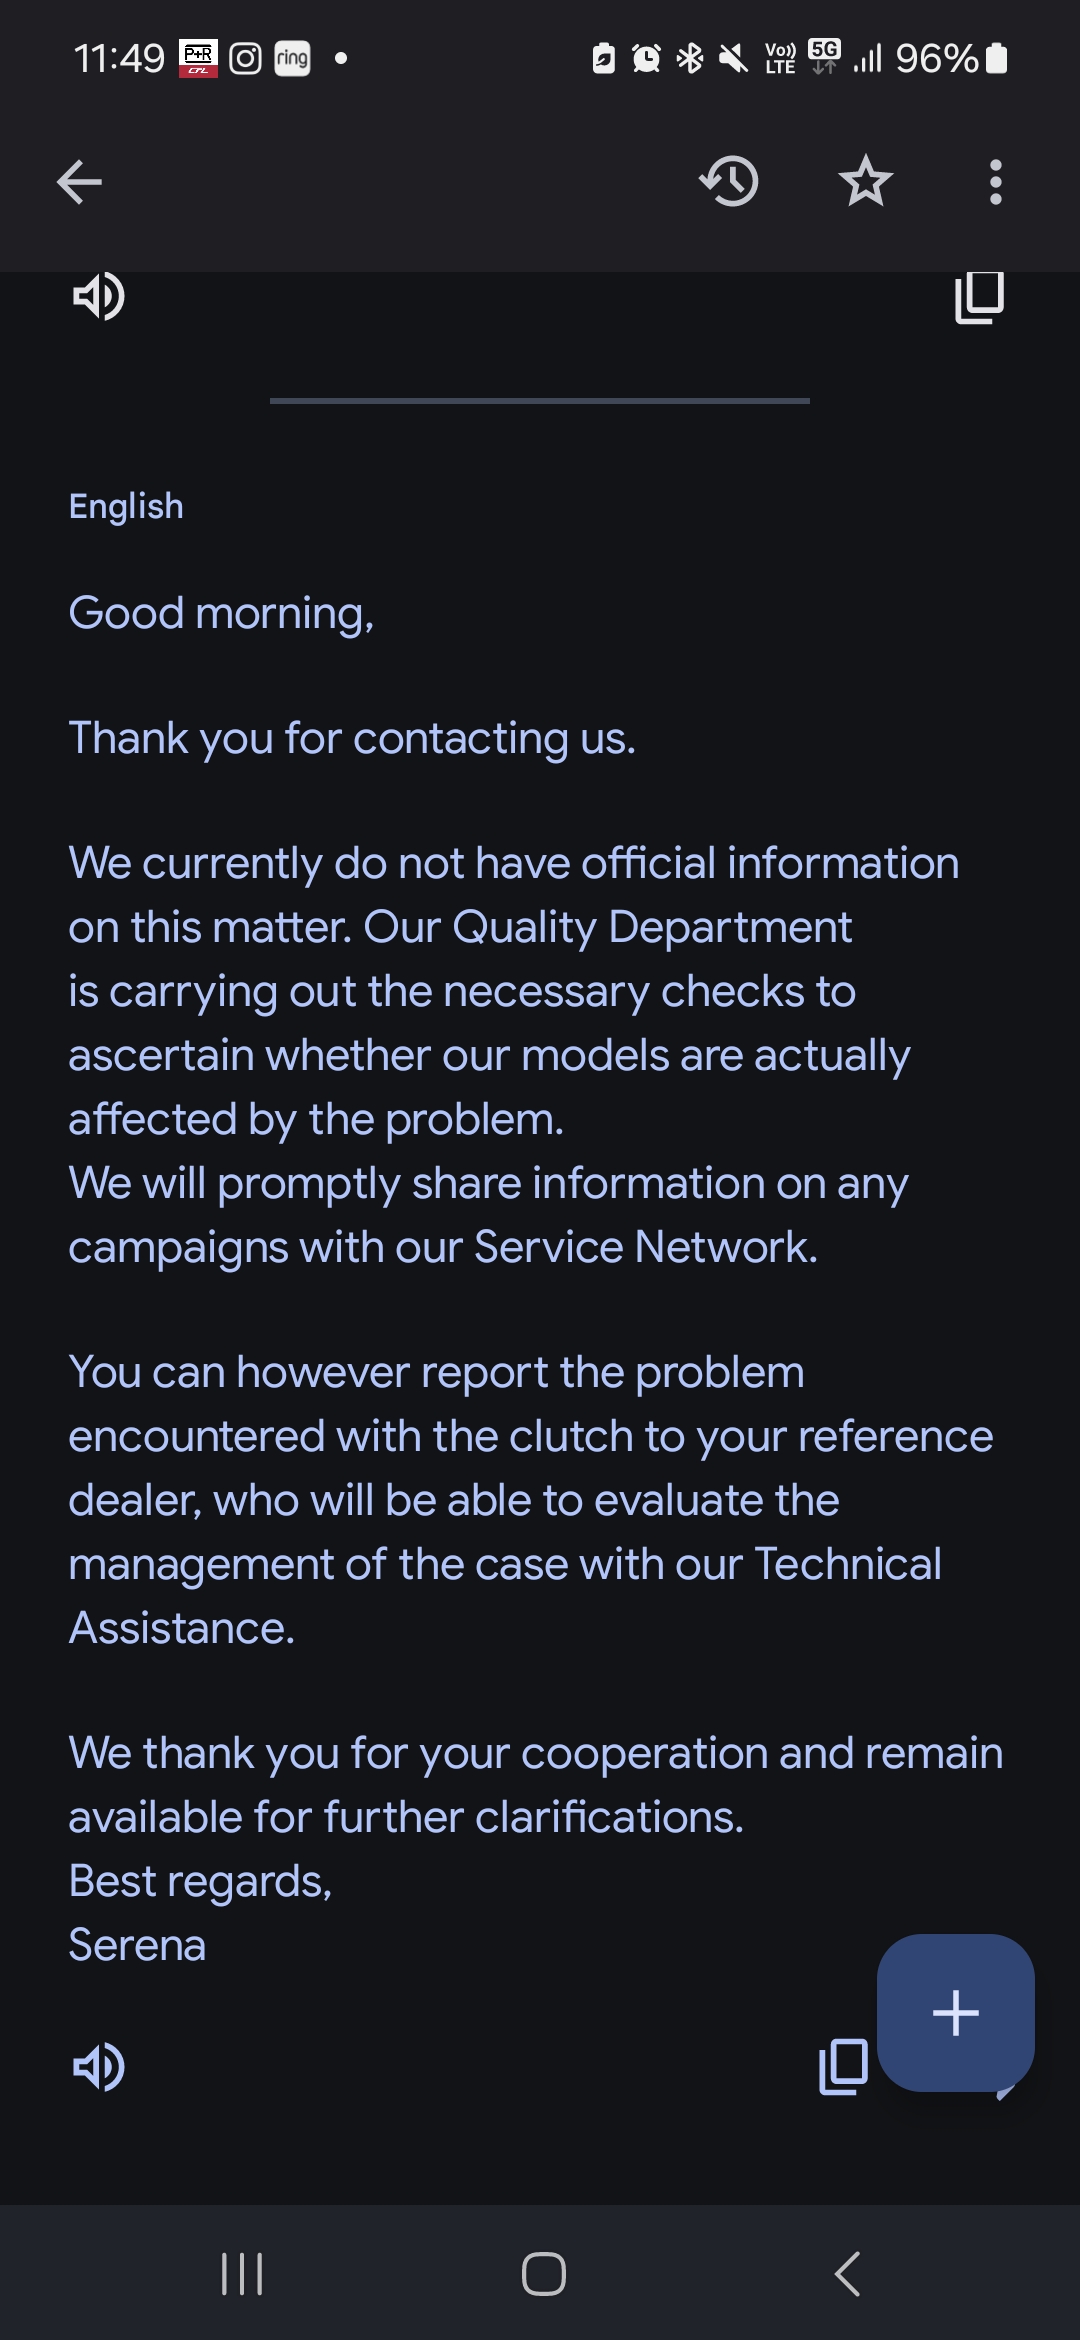Image resolution: width=1080 pixels, height=2340 pixels.
Task: Copy the source text above the divider
Action: [x=979, y=297]
